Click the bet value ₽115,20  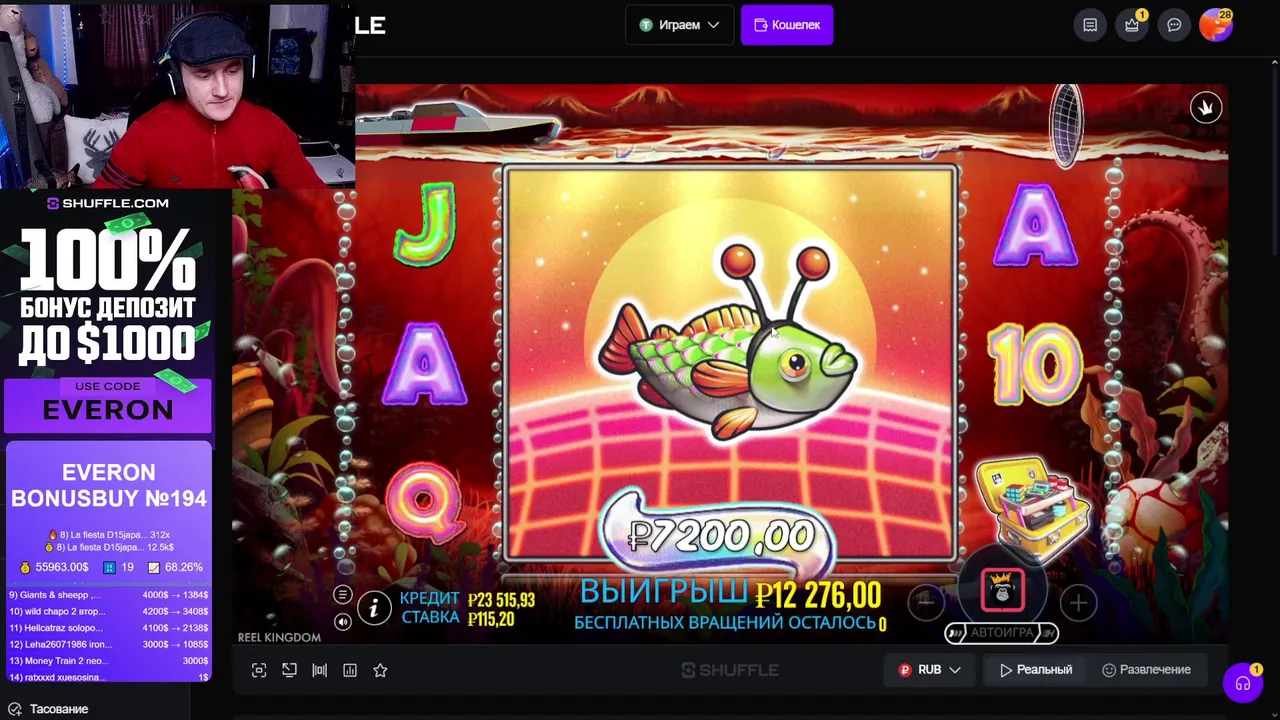(490, 620)
